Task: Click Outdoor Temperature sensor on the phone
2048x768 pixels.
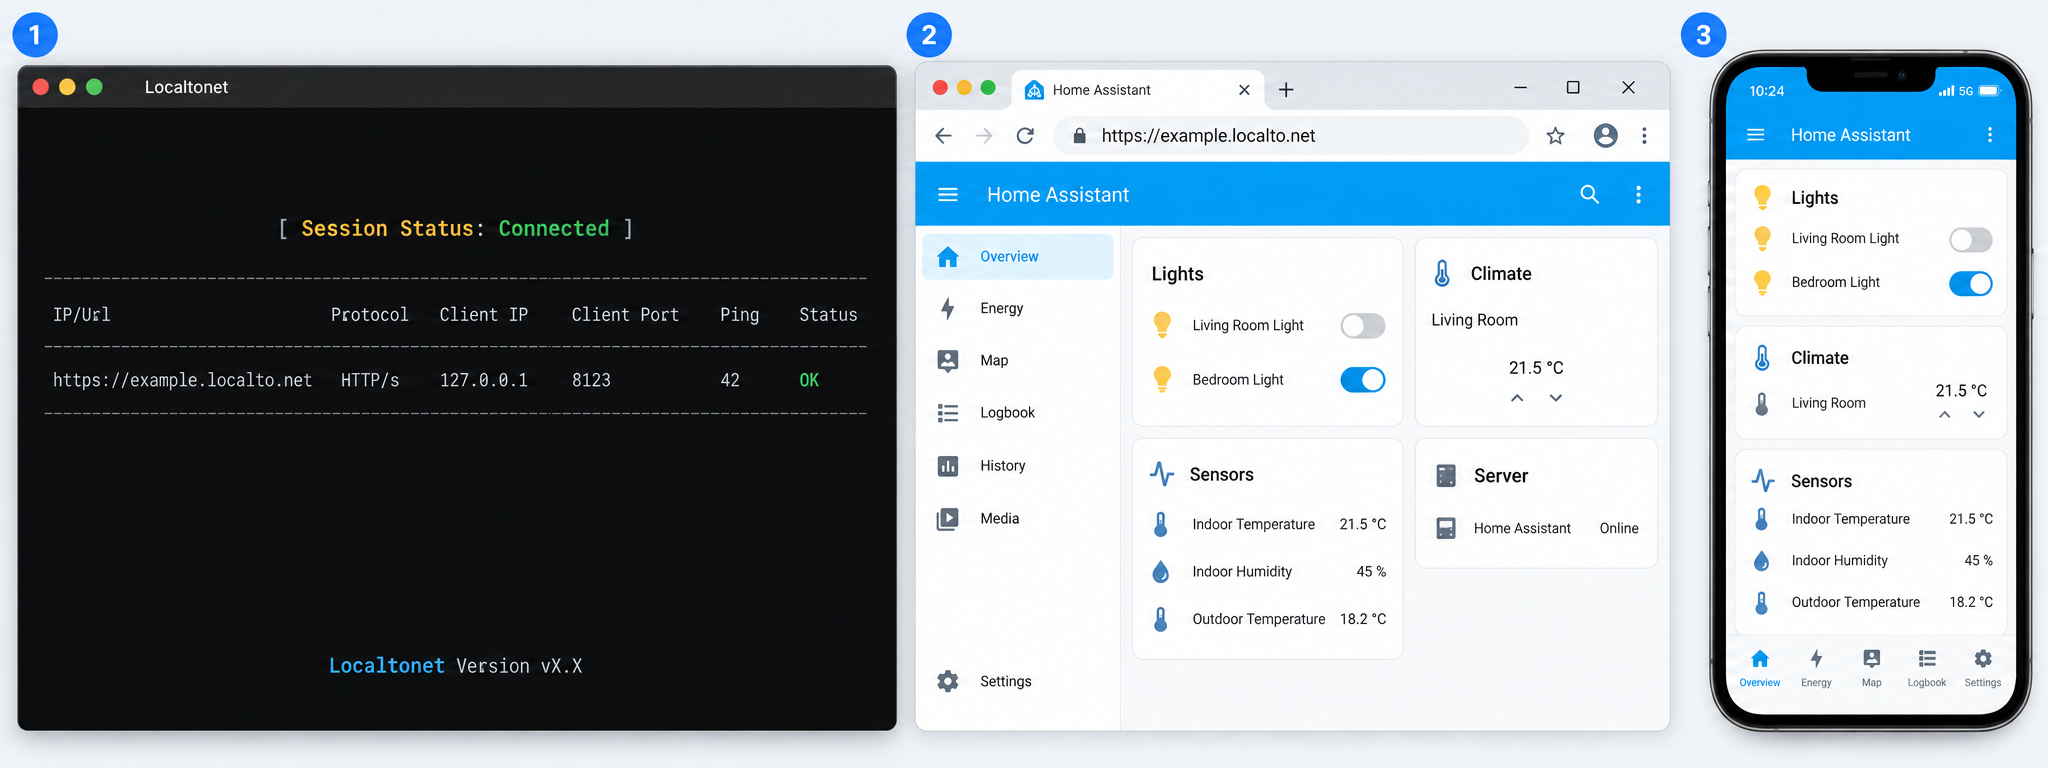Action: (1871, 602)
